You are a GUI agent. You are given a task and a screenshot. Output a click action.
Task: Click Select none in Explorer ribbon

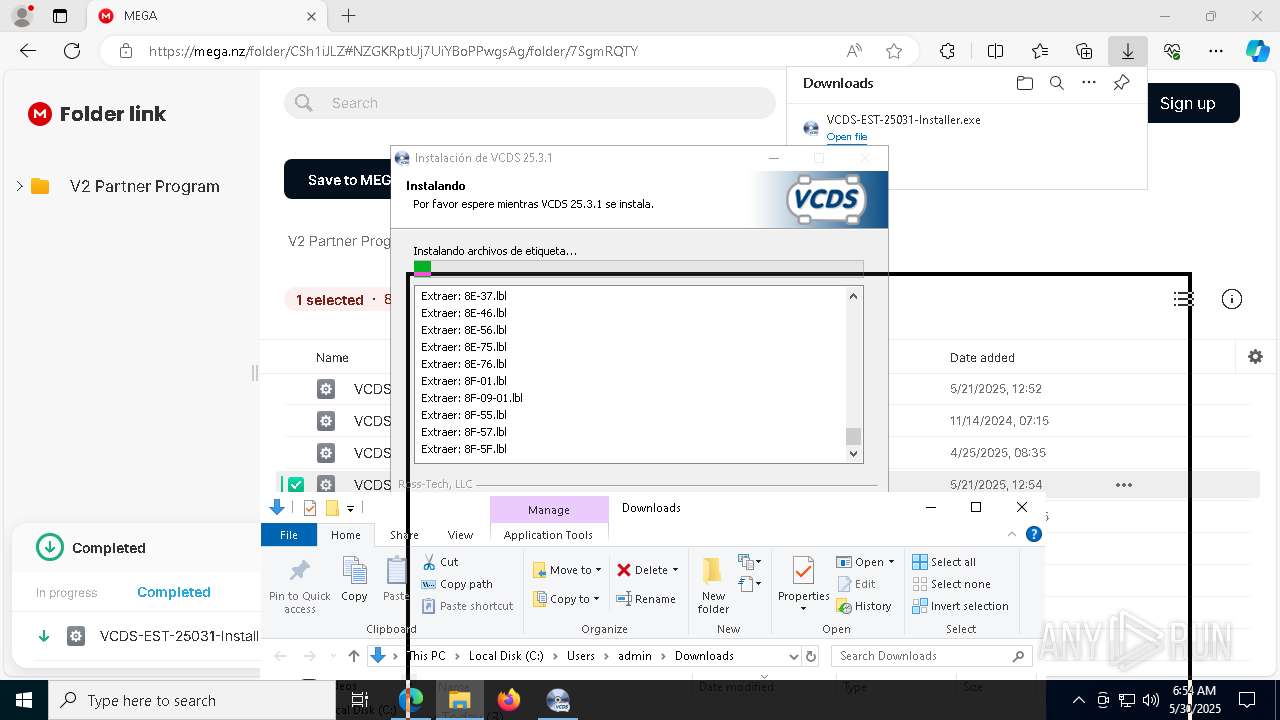pos(951,584)
